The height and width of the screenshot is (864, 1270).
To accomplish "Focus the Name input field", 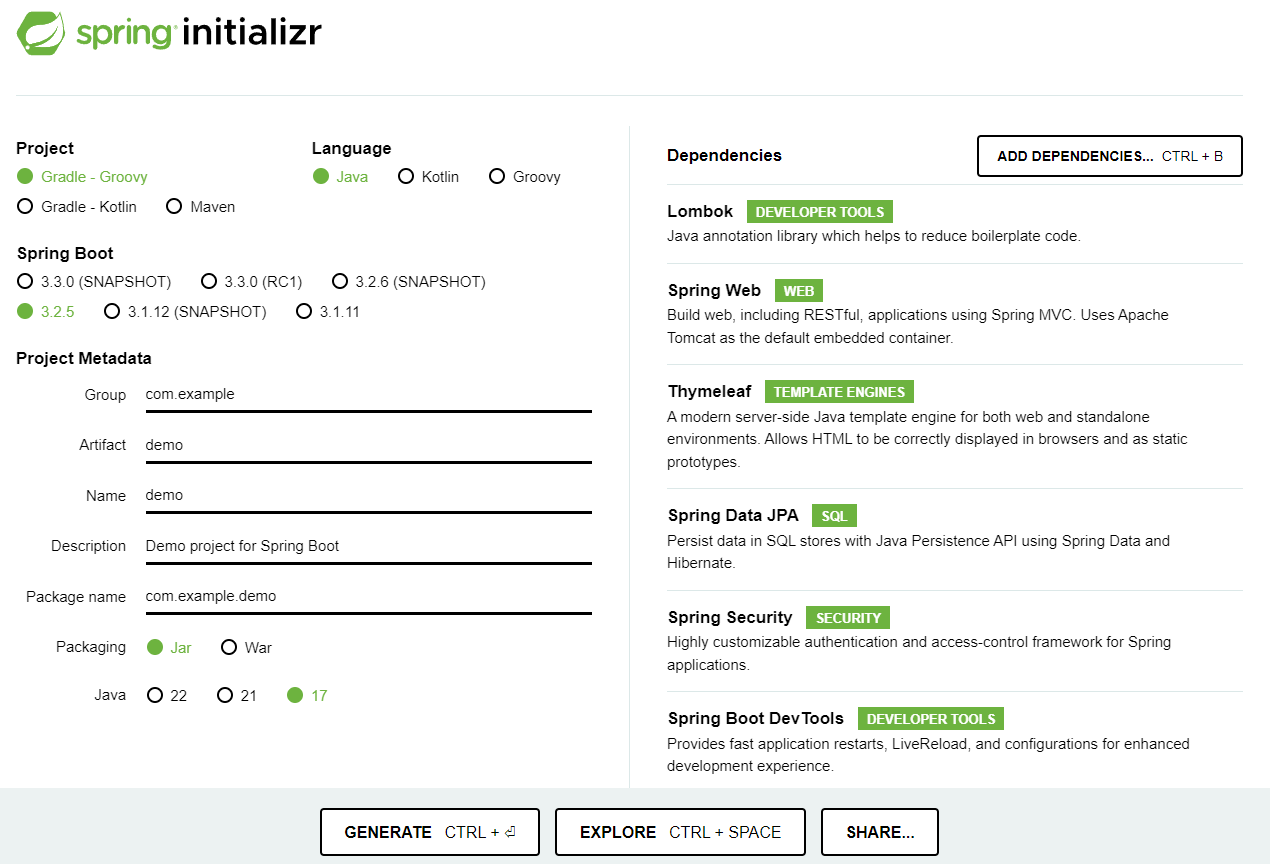I will point(368,496).
